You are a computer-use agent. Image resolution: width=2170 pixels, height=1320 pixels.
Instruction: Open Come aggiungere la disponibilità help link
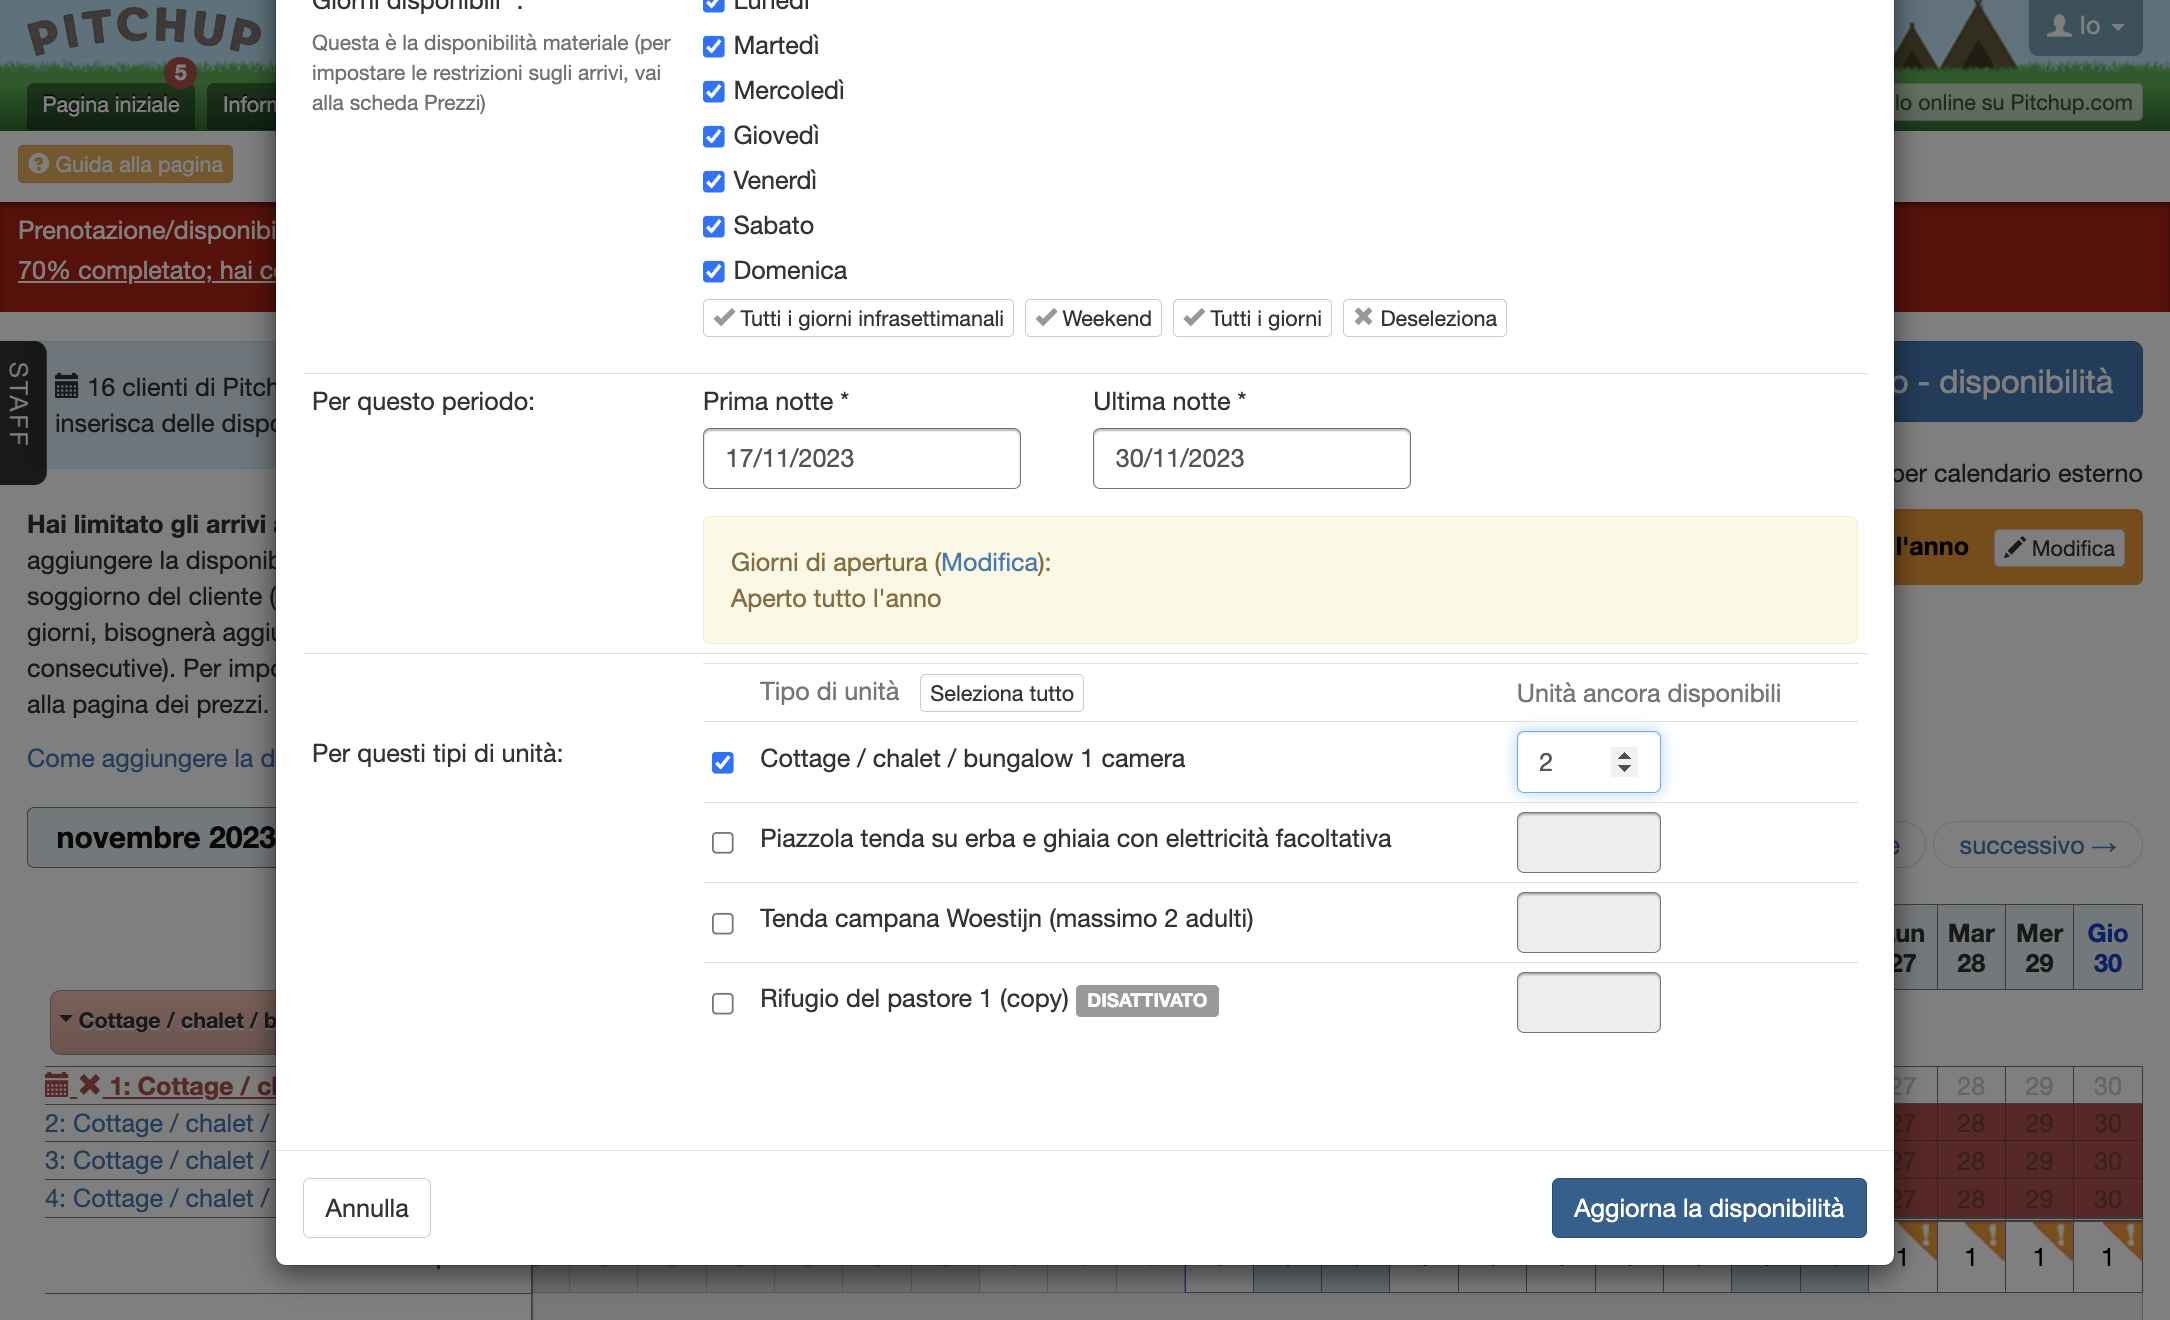click(151, 759)
